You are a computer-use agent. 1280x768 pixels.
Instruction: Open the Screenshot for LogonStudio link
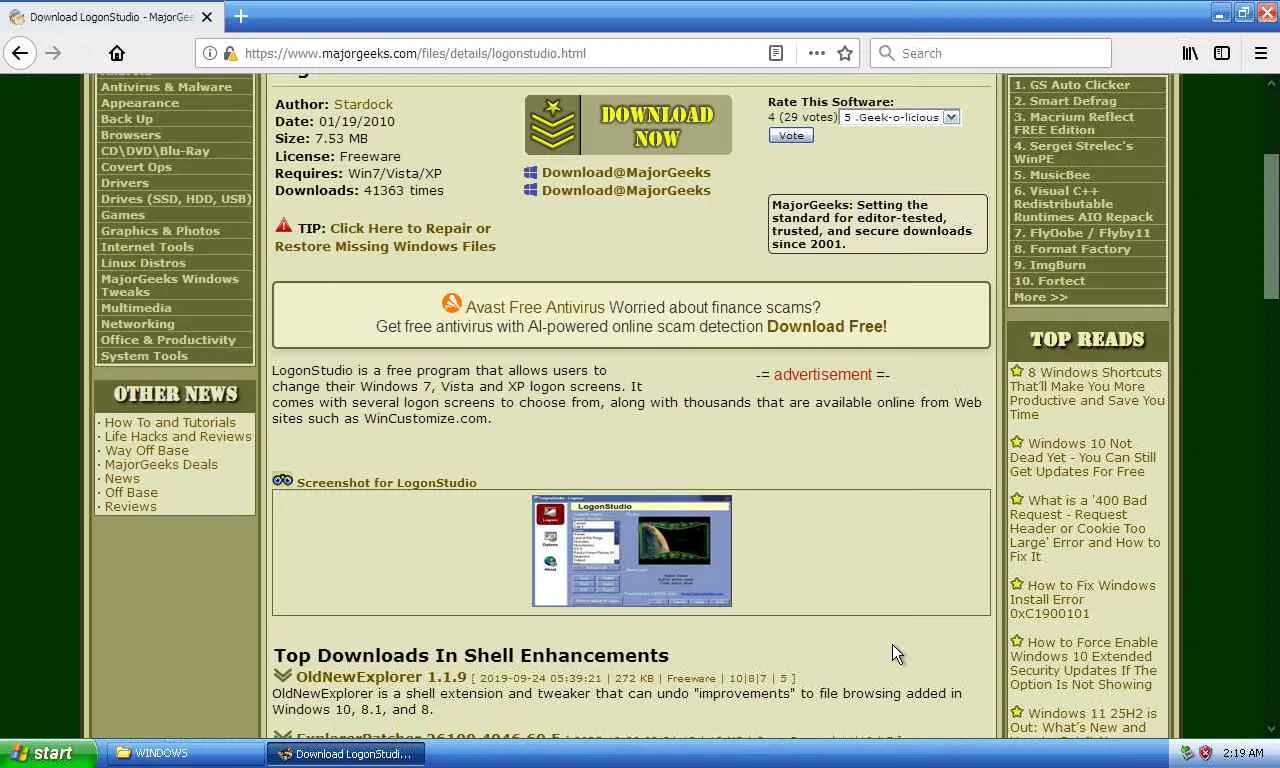[386, 483]
